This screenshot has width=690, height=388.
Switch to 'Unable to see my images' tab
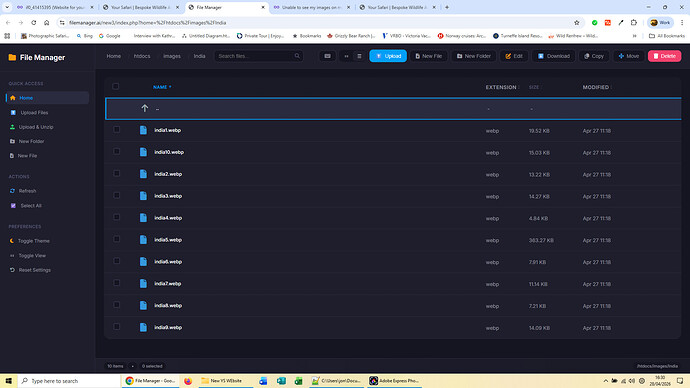(312, 7)
